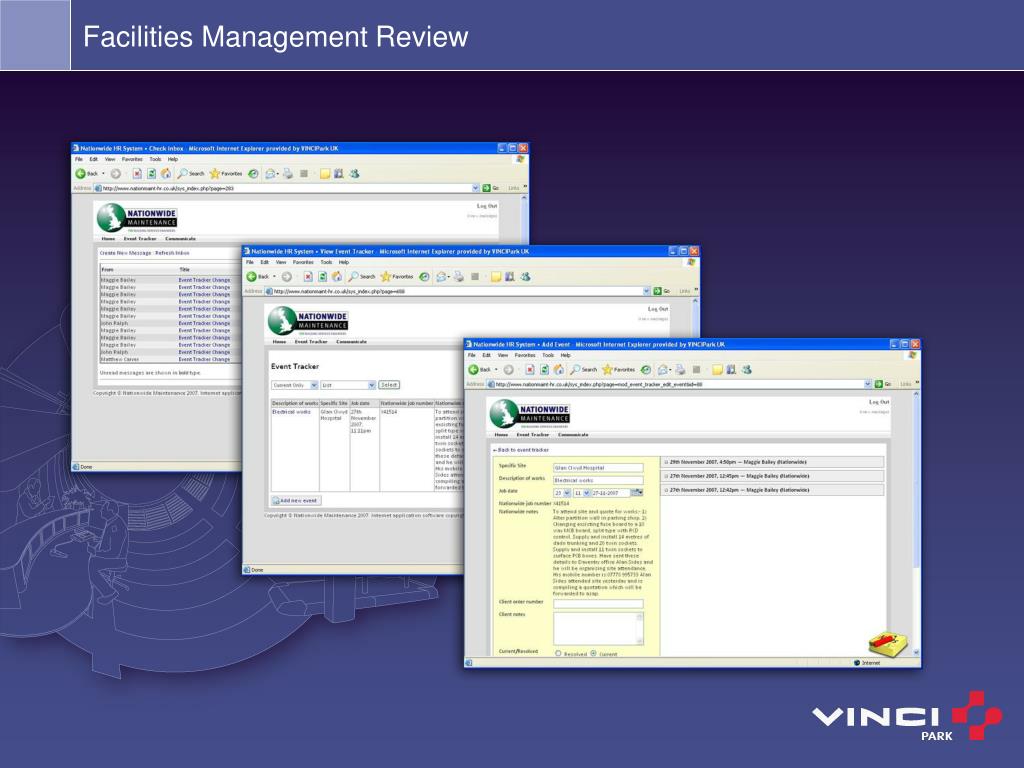Screen dimensions: 1024x768
Task: Expand the 27th November 2007 12:42pm entry
Action: click(x=773, y=490)
